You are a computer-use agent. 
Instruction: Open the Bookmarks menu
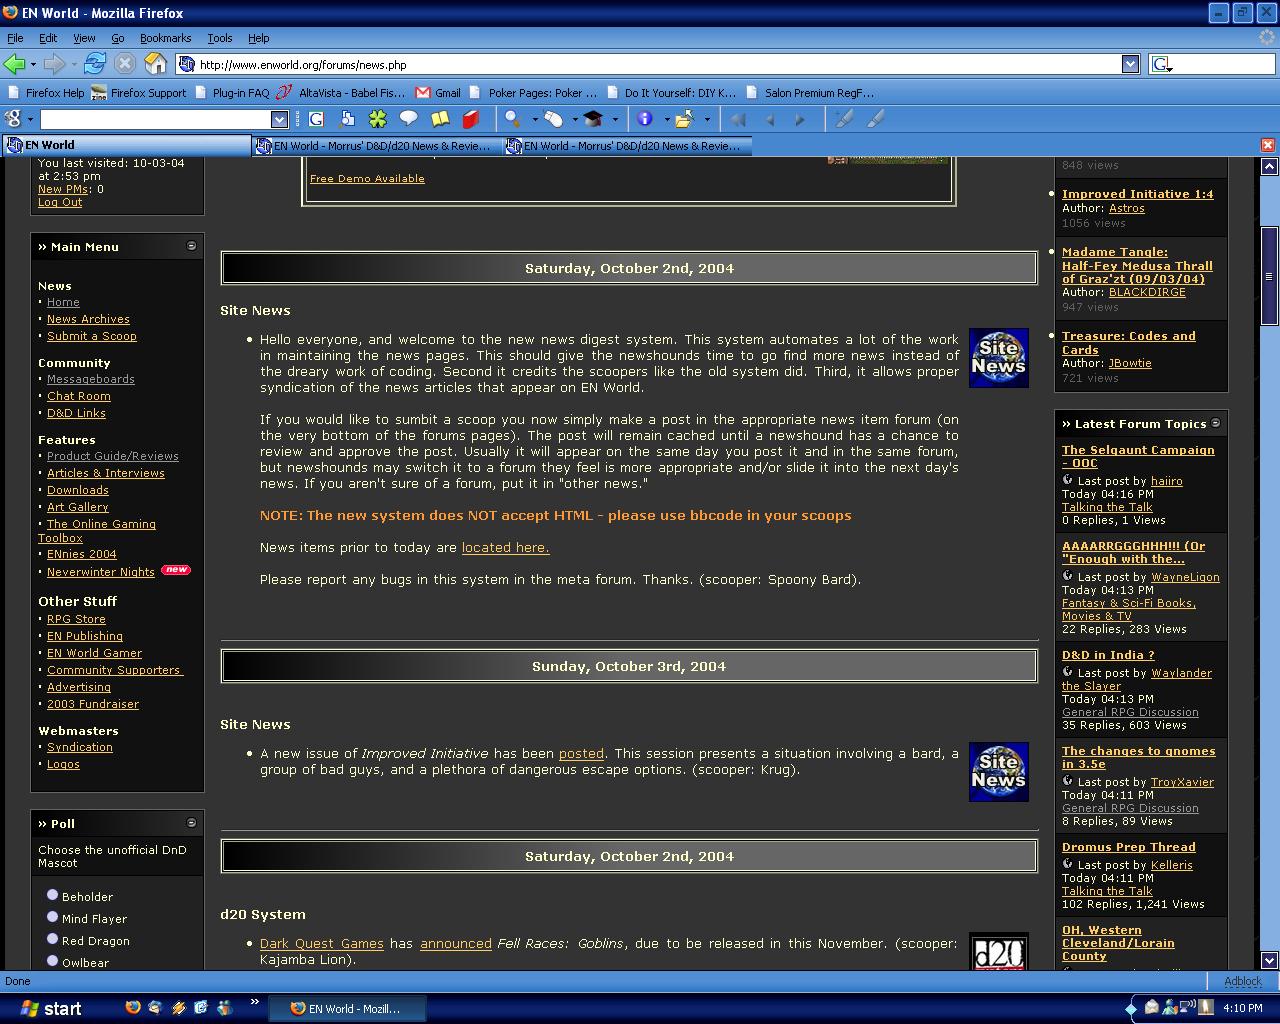[x=165, y=38]
